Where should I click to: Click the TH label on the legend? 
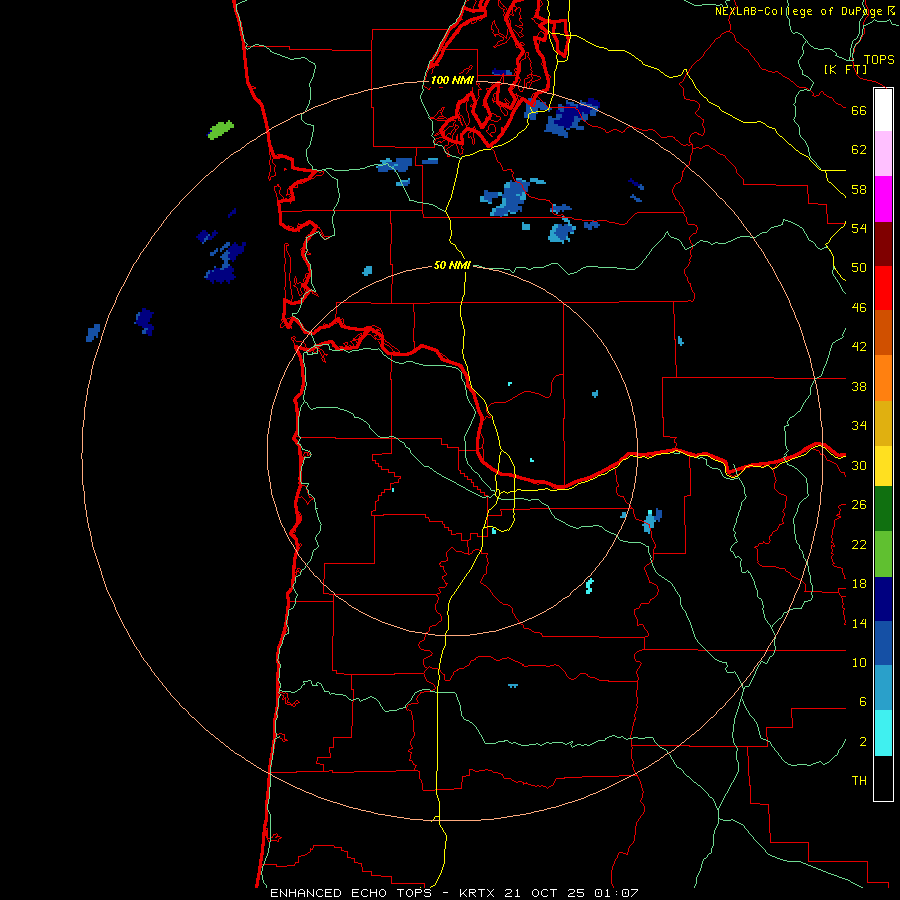(x=859, y=781)
